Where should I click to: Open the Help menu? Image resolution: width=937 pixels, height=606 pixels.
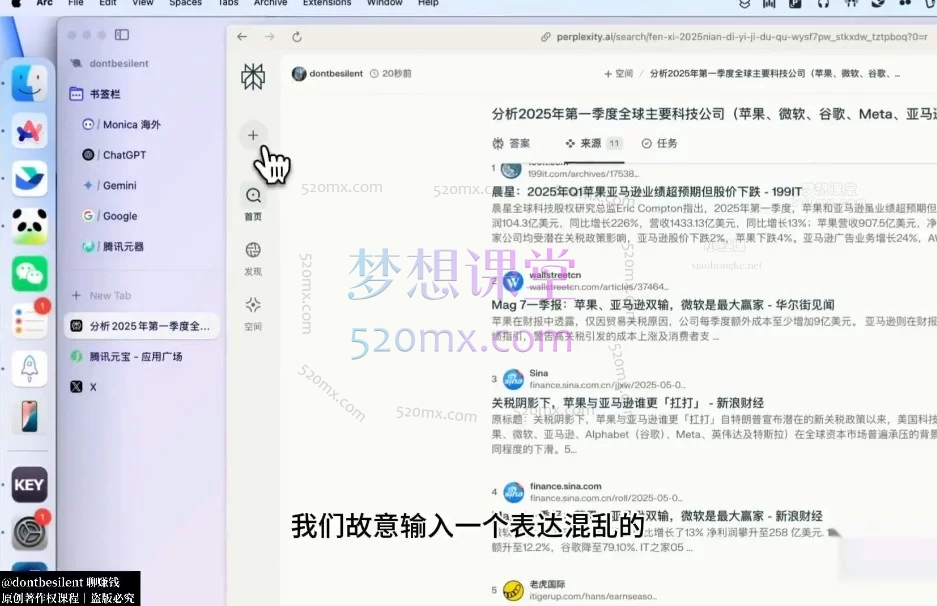coord(428,3)
